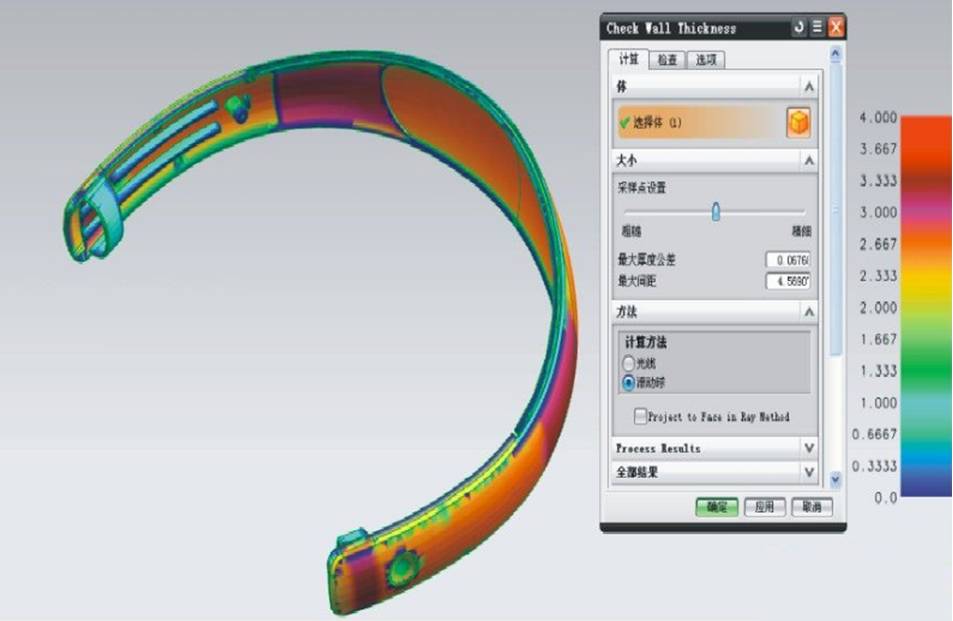Image resolution: width=953 pixels, height=621 pixels.
Task: Switch to the 选项 tab
Action: point(705,60)
